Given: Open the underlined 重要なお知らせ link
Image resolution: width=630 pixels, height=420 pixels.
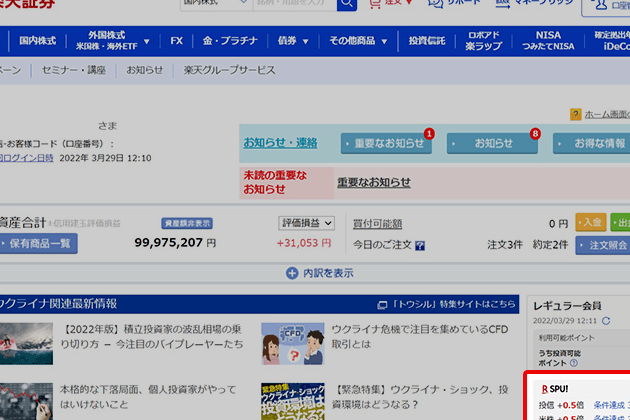Looking at the screenshot, I should tap(374, 182).
